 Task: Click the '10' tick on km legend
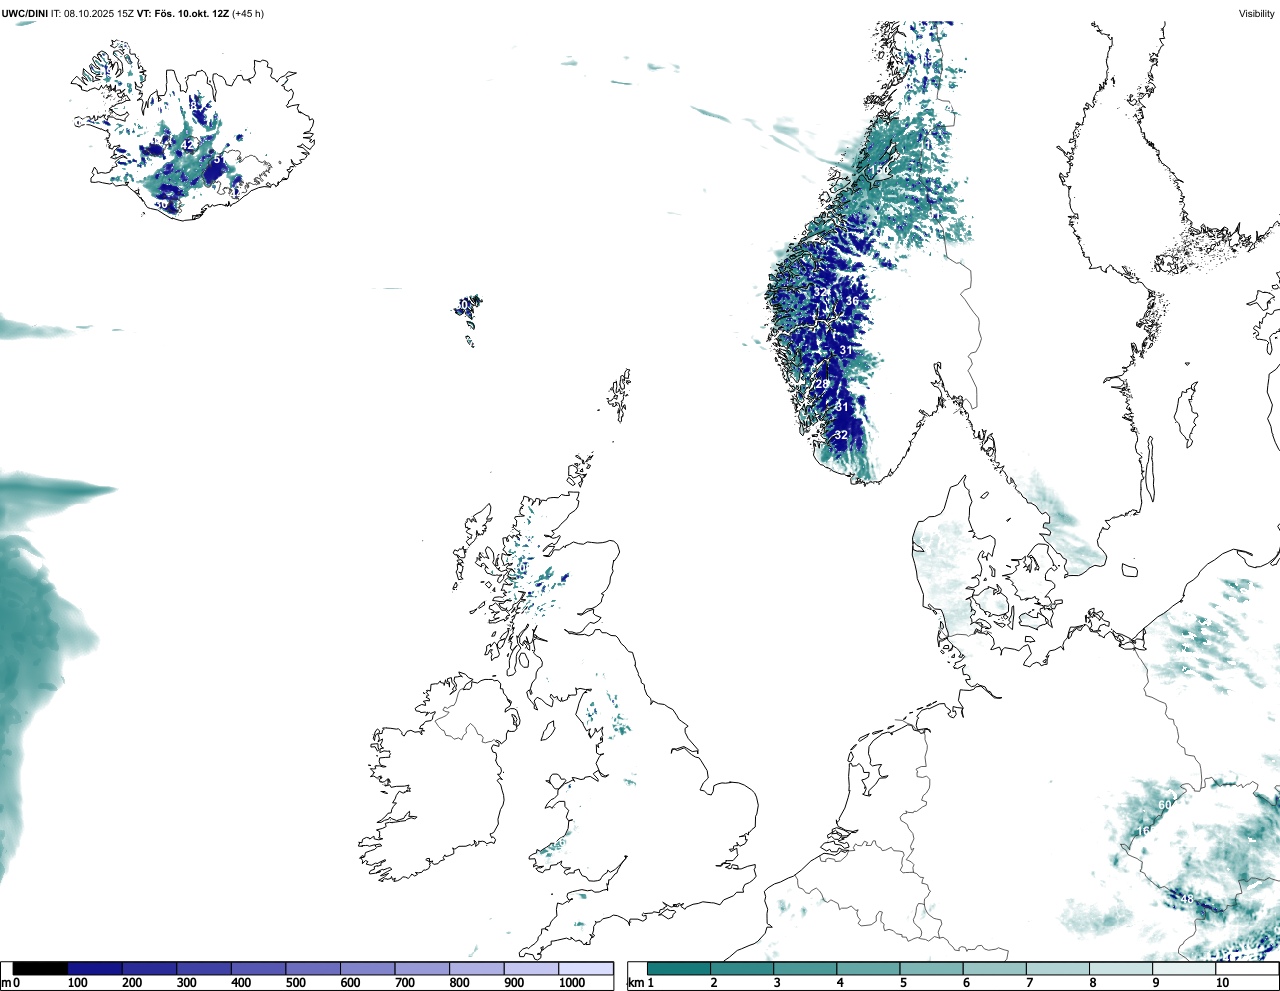(x=1222, y=984)
